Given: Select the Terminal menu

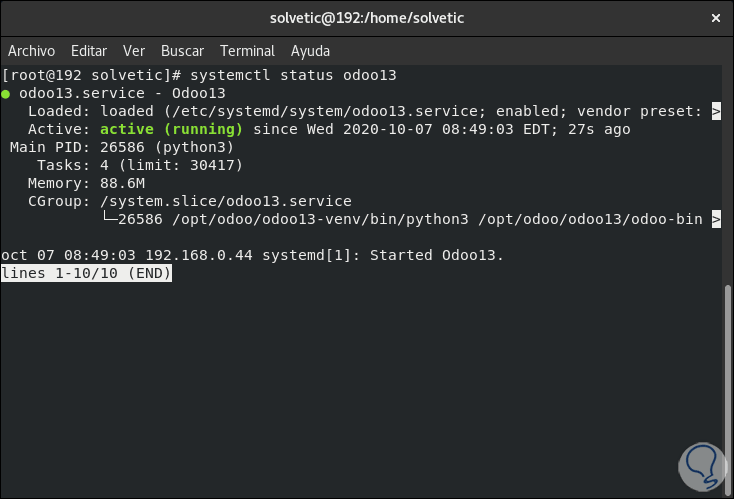Looking at the screenshot, I should tap(247, 50).
